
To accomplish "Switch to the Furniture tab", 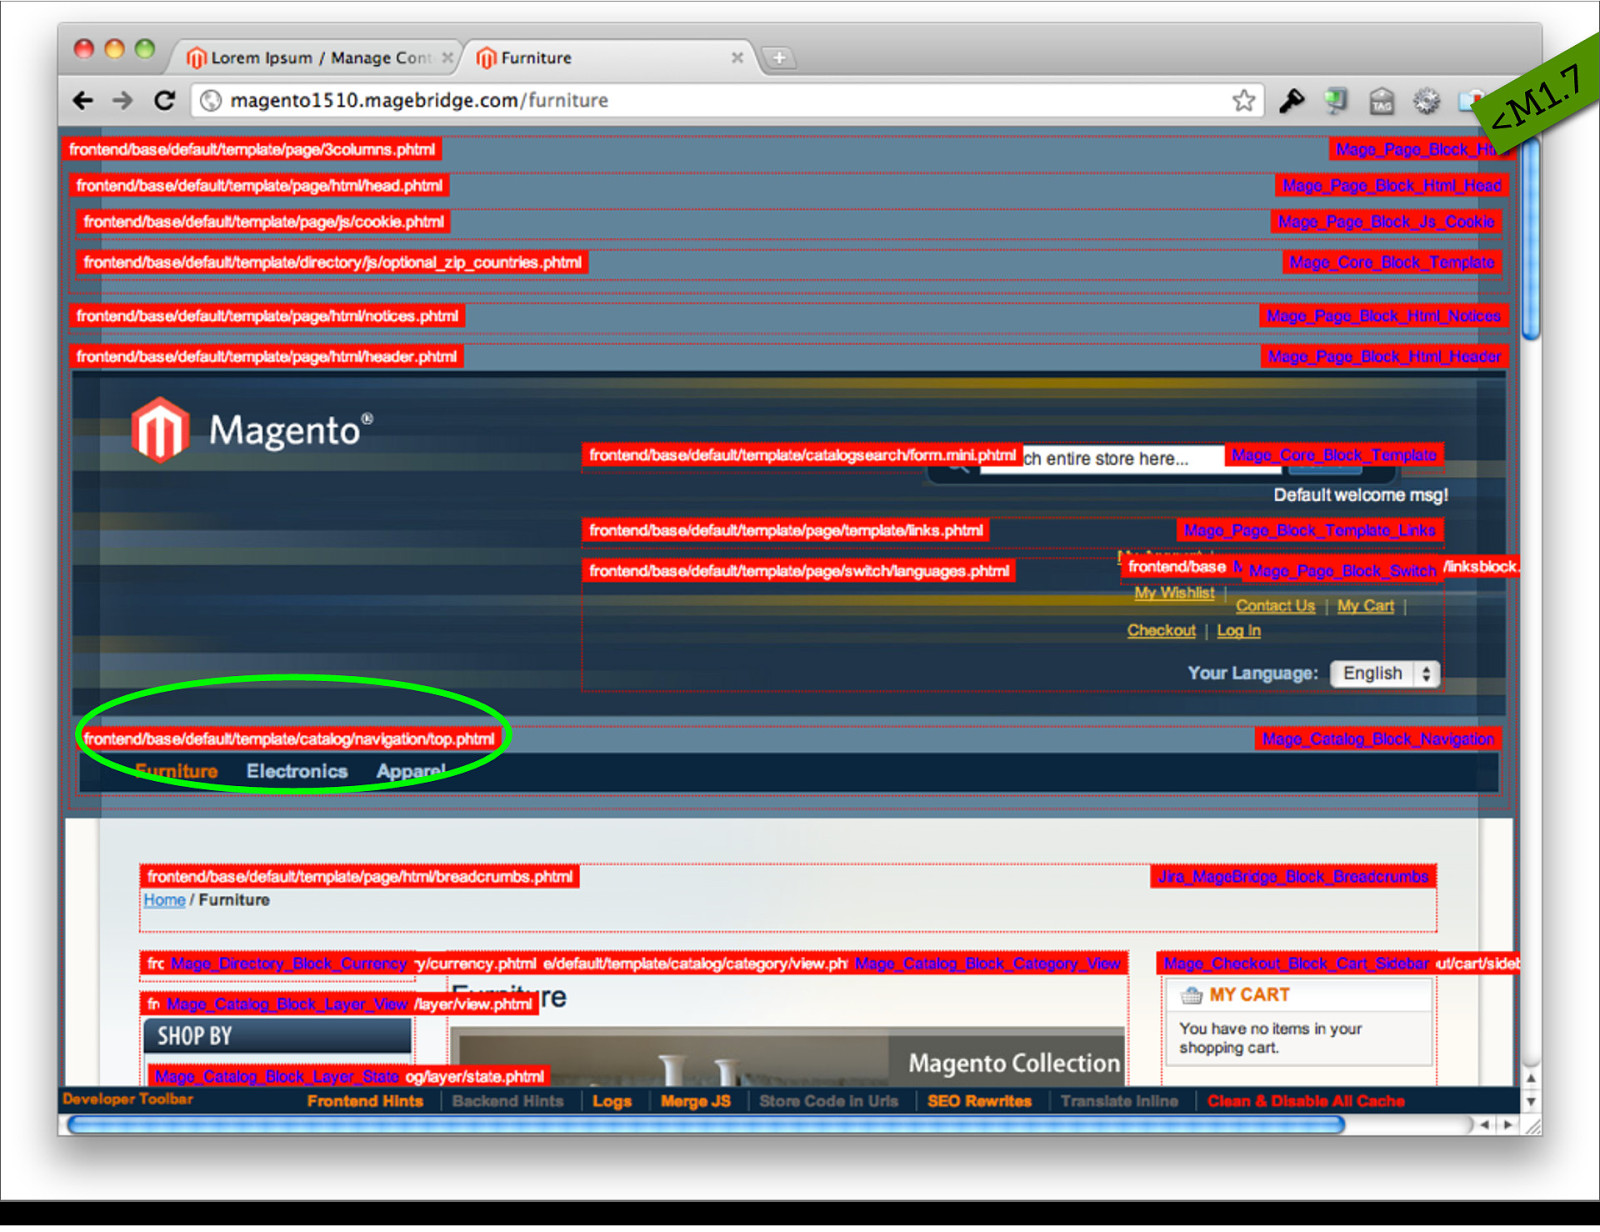I will (x=610, y=58).
